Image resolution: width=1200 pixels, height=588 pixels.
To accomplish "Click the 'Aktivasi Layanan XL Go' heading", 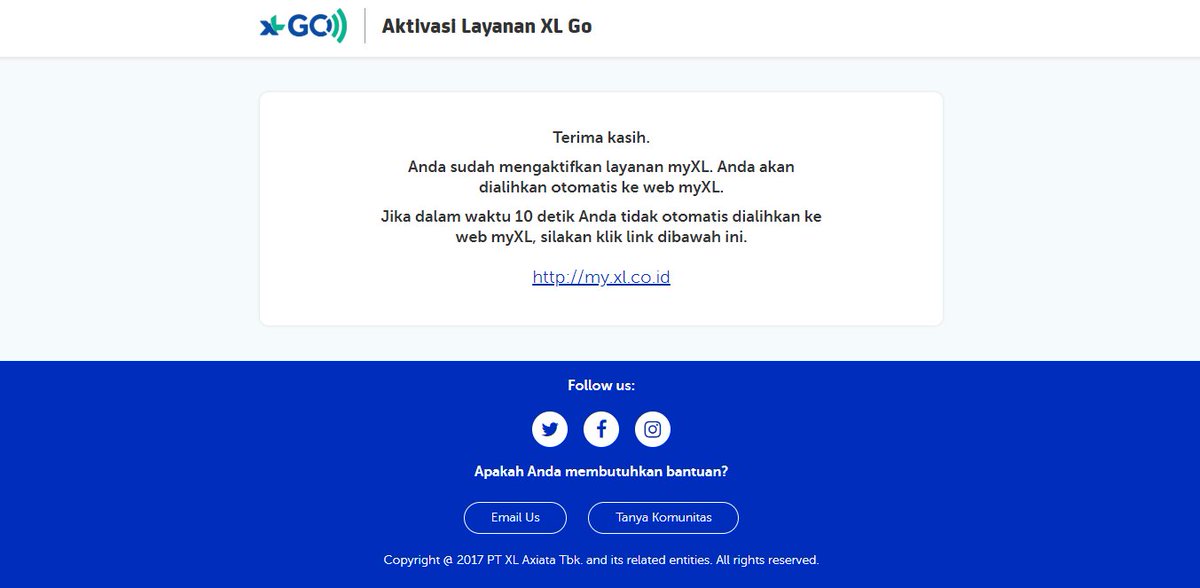I will pyautogui.click(x=487, y=27).
